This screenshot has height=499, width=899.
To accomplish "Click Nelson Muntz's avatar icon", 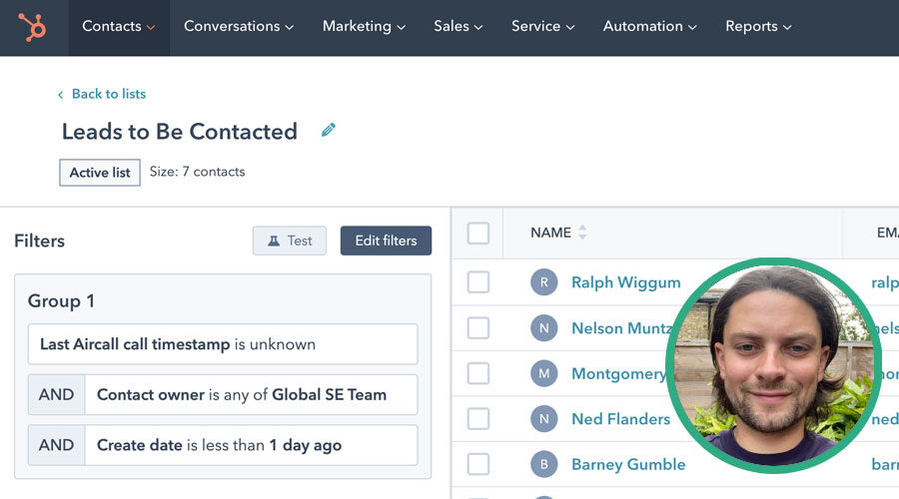I will [543, 328].
